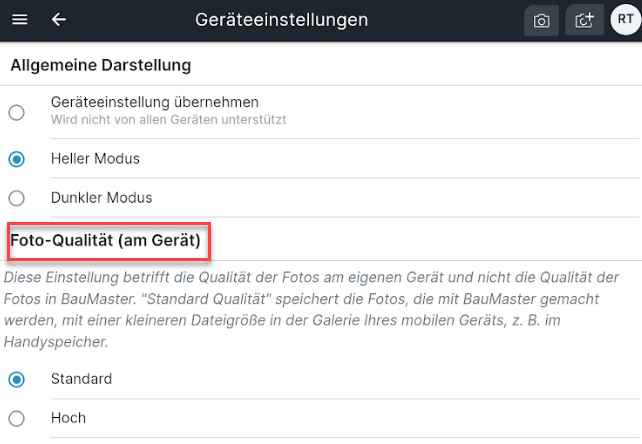Open the camera to take a photo
The width and height of the screenshot is (642, 444).
(541, 20)
